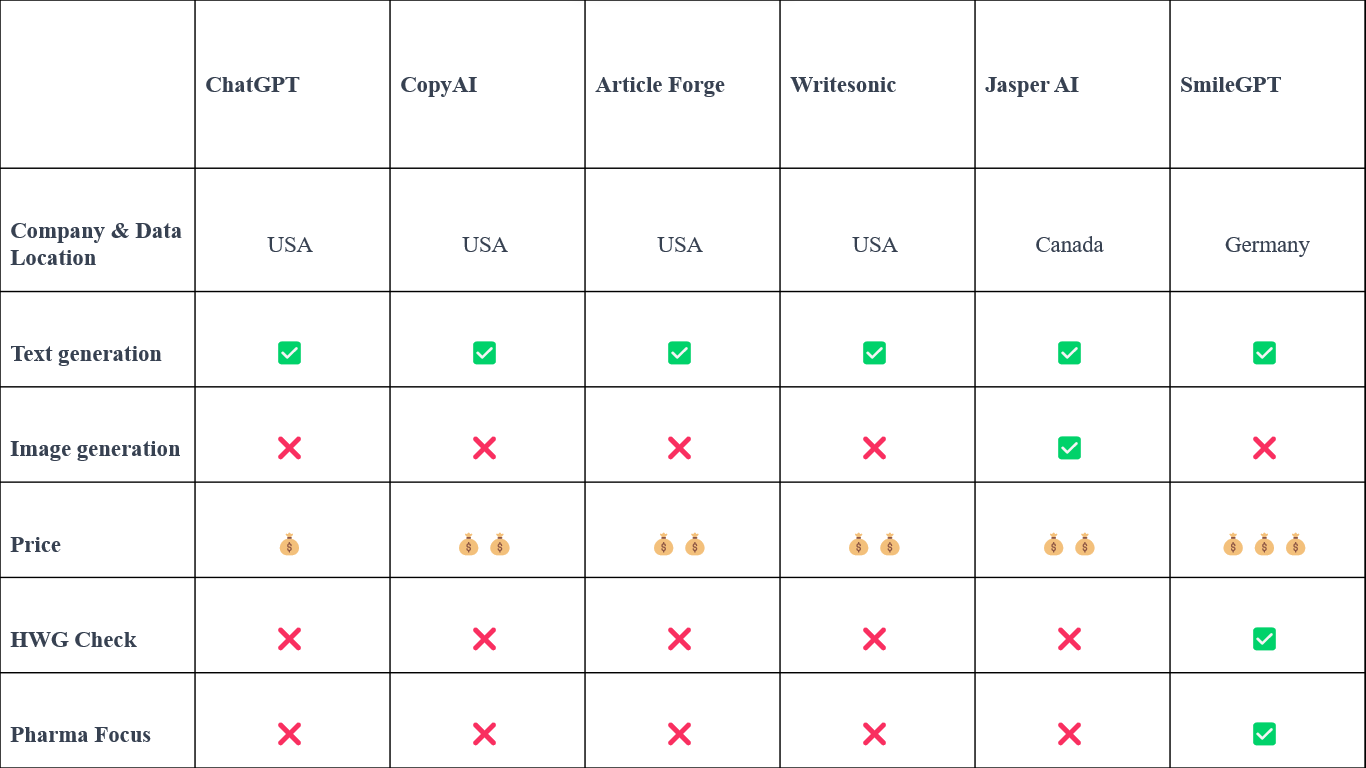Viewport: 1366px width, 768px height.
Task: Click the Pharma Focus row label
Action: click(x=80, y=735)
